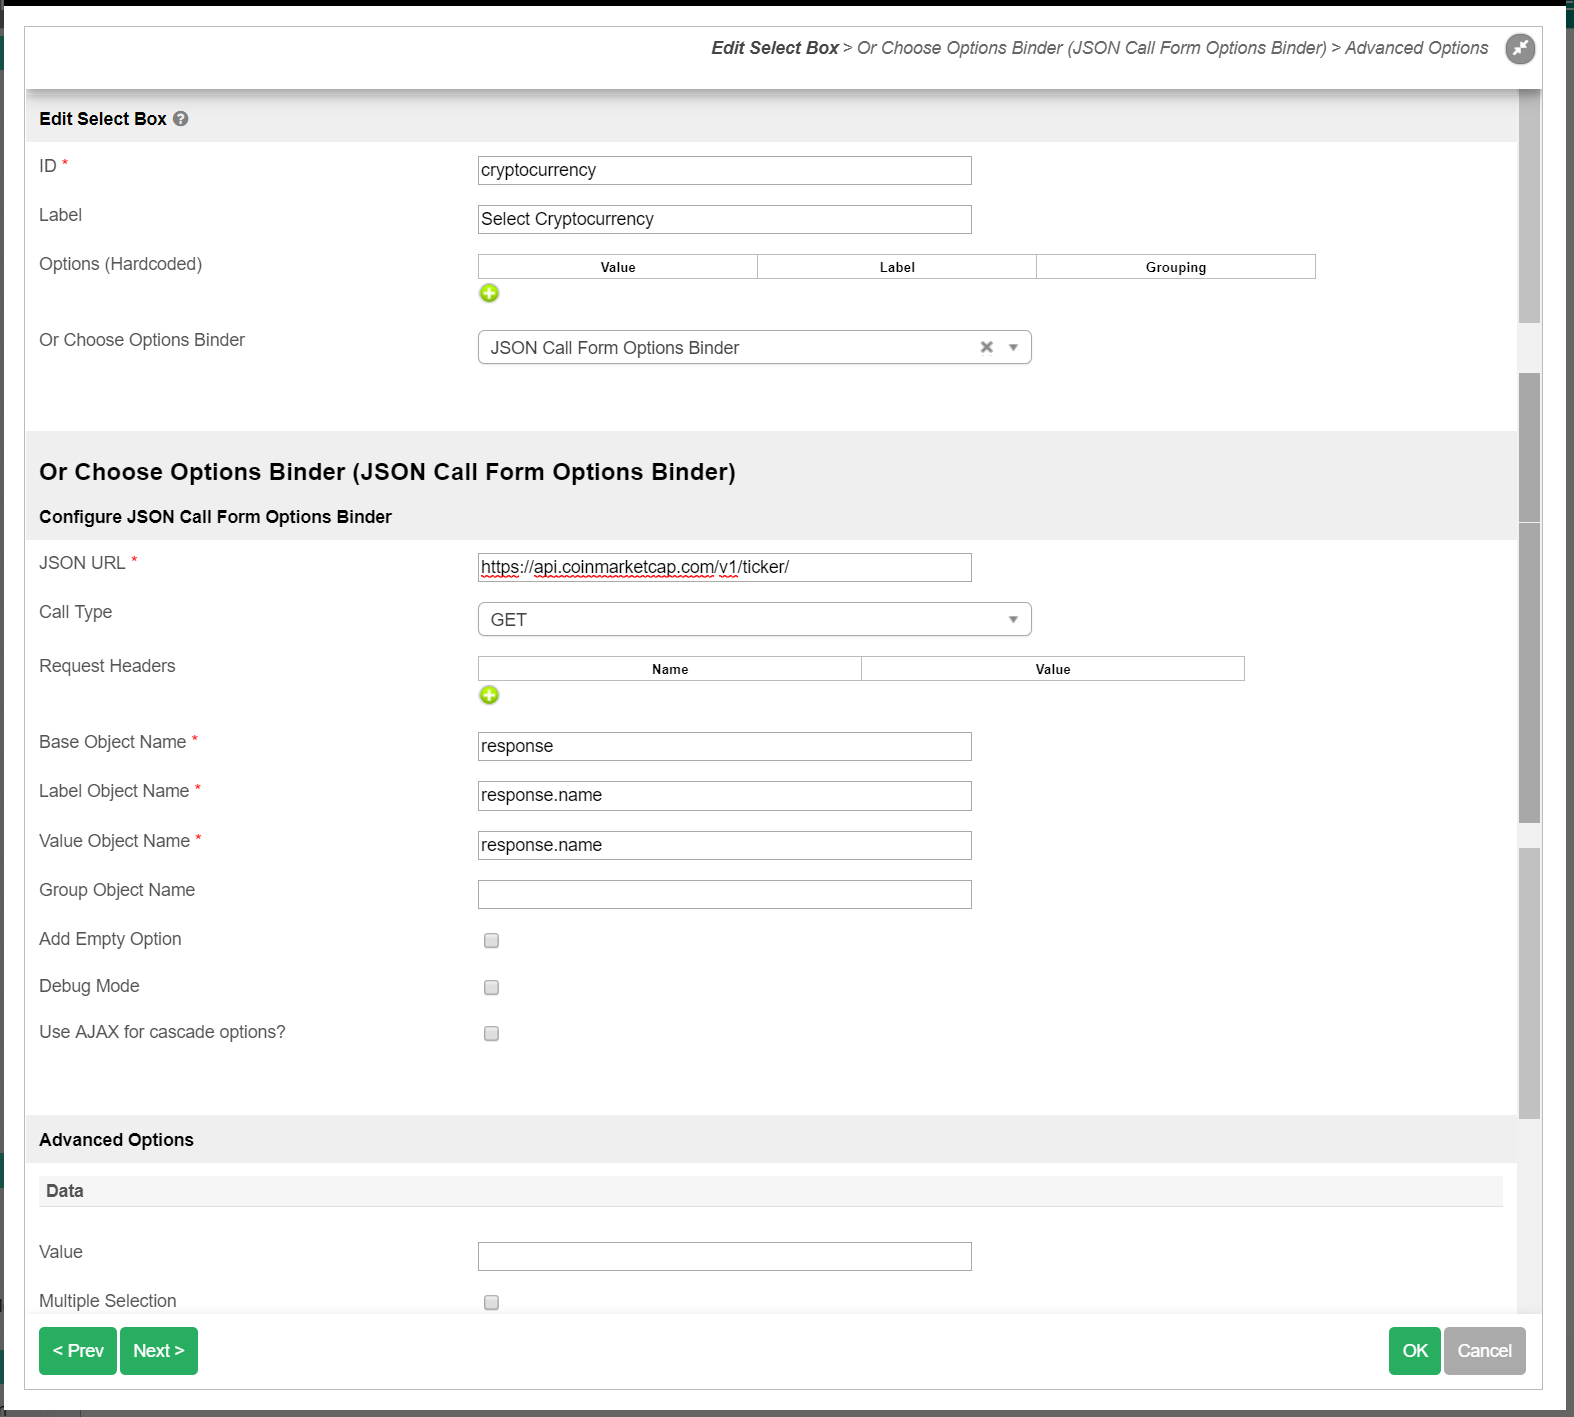Click the Next button
Image resolution: width=1574 pixels, height=1417 pixels.
click(159, 1351)
